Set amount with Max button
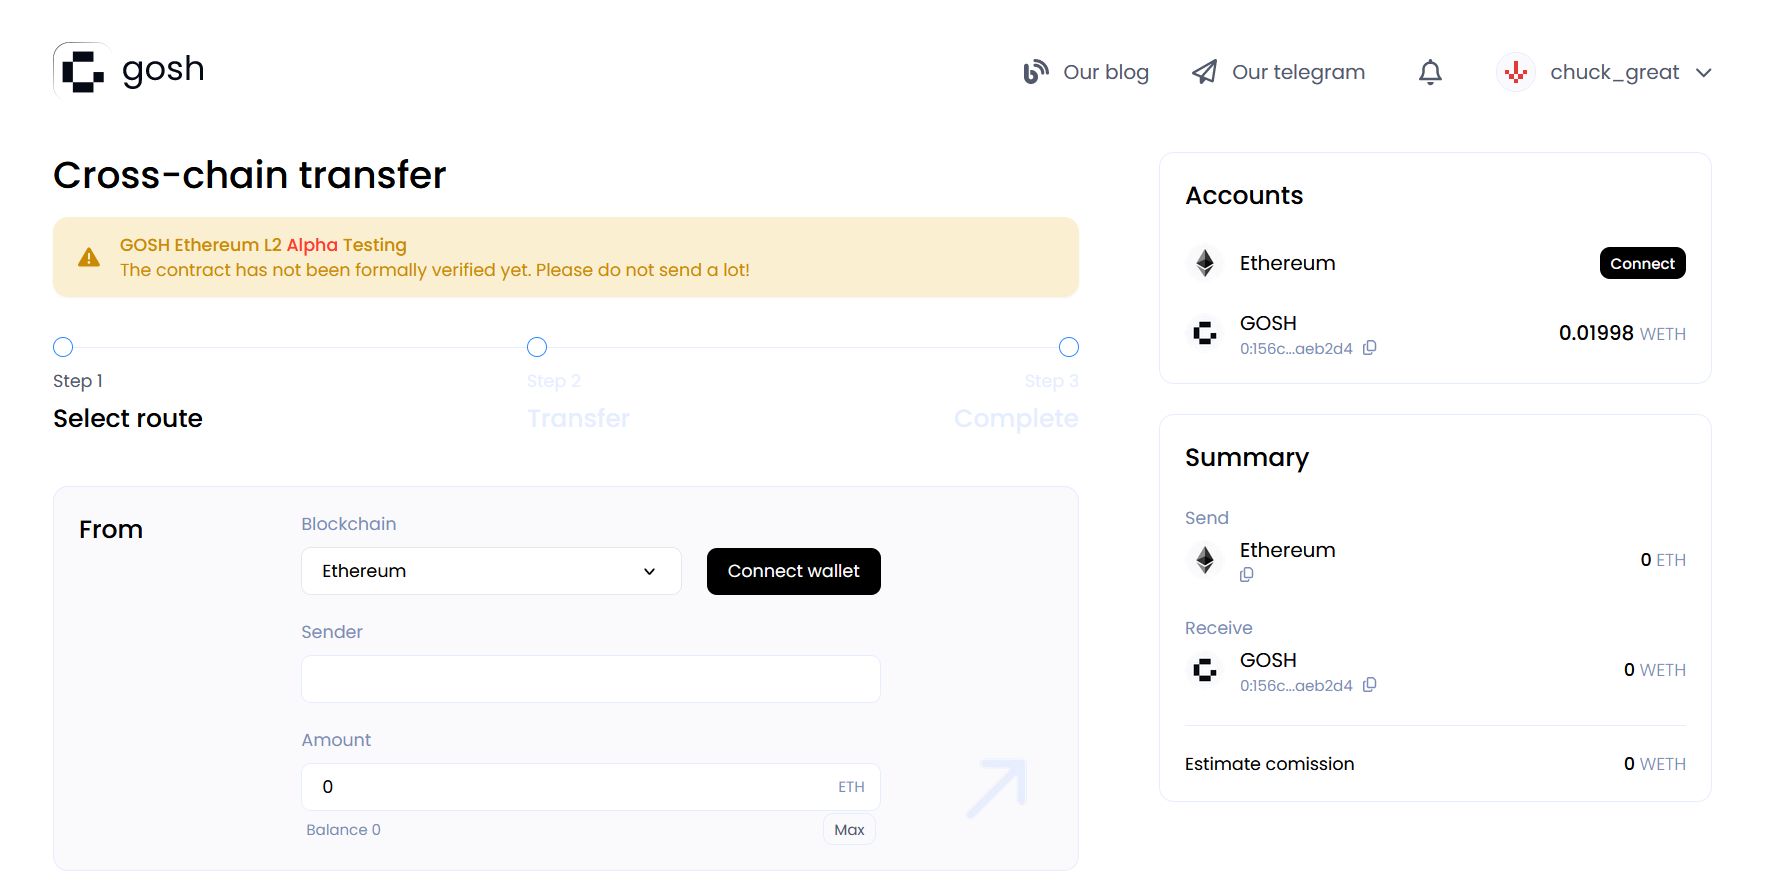Viewport: 1774px width, 896px height. [849, 830]
